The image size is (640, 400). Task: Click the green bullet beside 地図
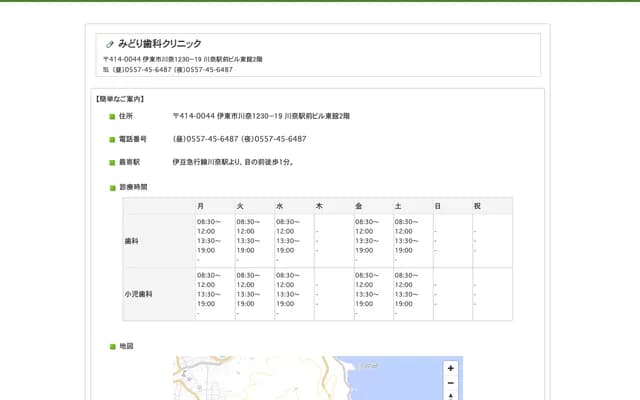pyautogui.click(x=113, y=347)
